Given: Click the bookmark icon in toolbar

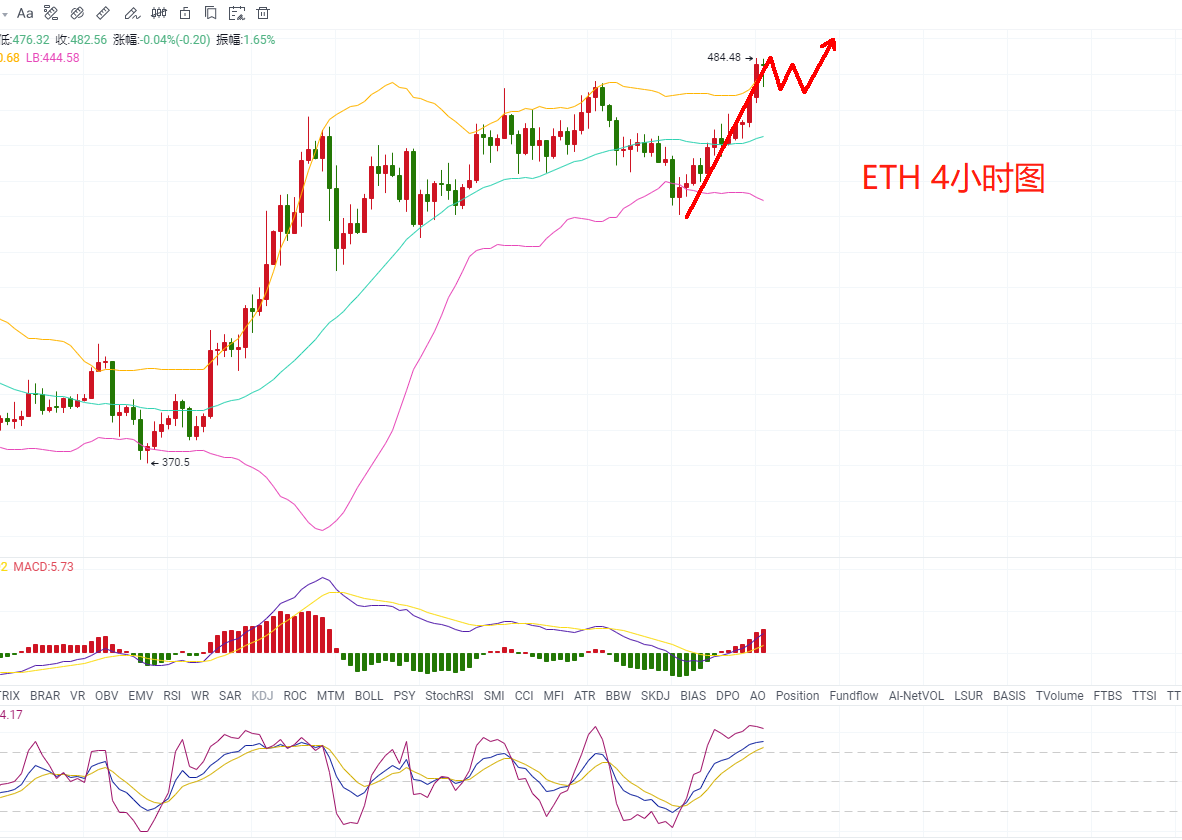Looking at the screenshot, I should click(x=210, y=13).
